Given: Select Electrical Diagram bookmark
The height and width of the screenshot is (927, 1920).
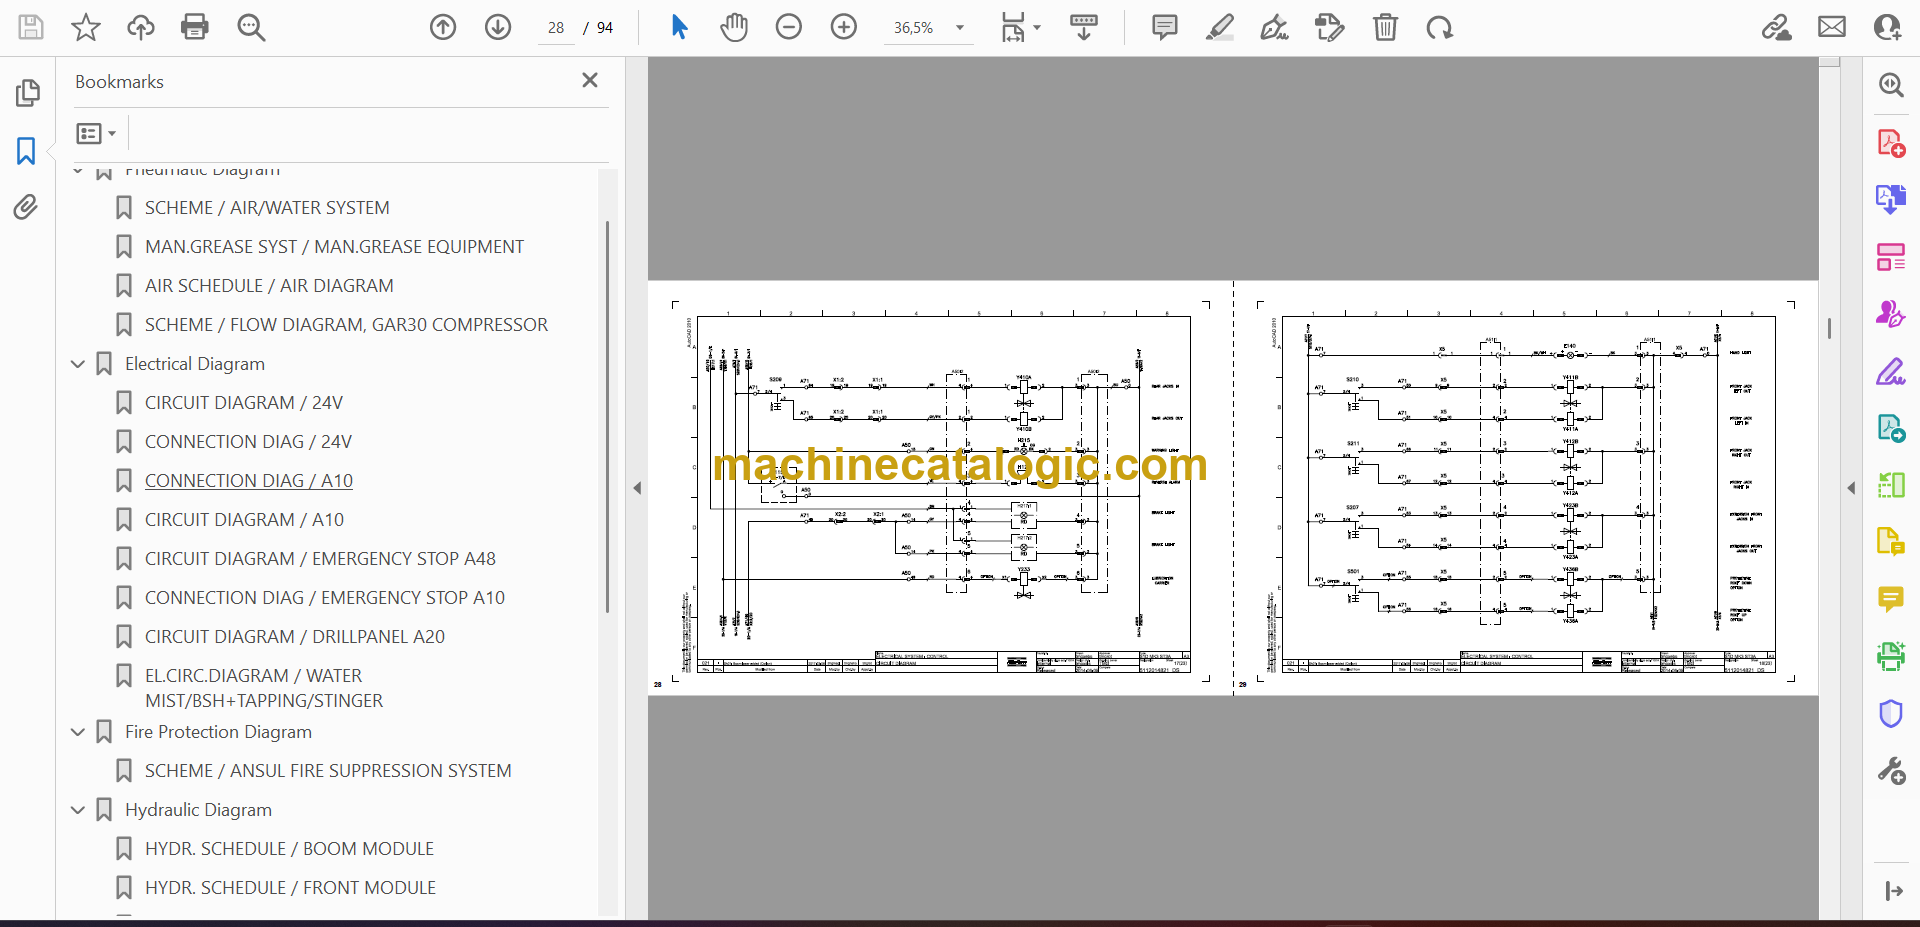Looking at the screenshot, I should pyautogui.click(x=195, y=364).
